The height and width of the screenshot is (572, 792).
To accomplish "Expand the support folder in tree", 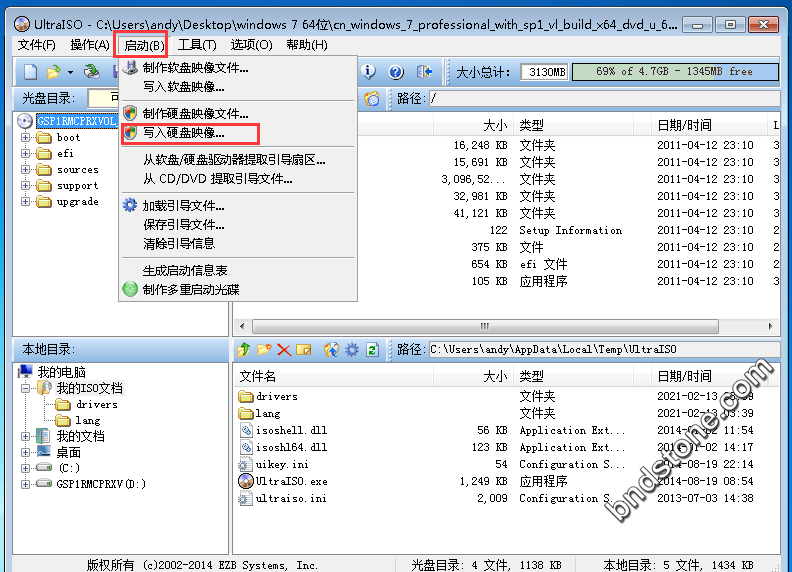I will 25,185.
